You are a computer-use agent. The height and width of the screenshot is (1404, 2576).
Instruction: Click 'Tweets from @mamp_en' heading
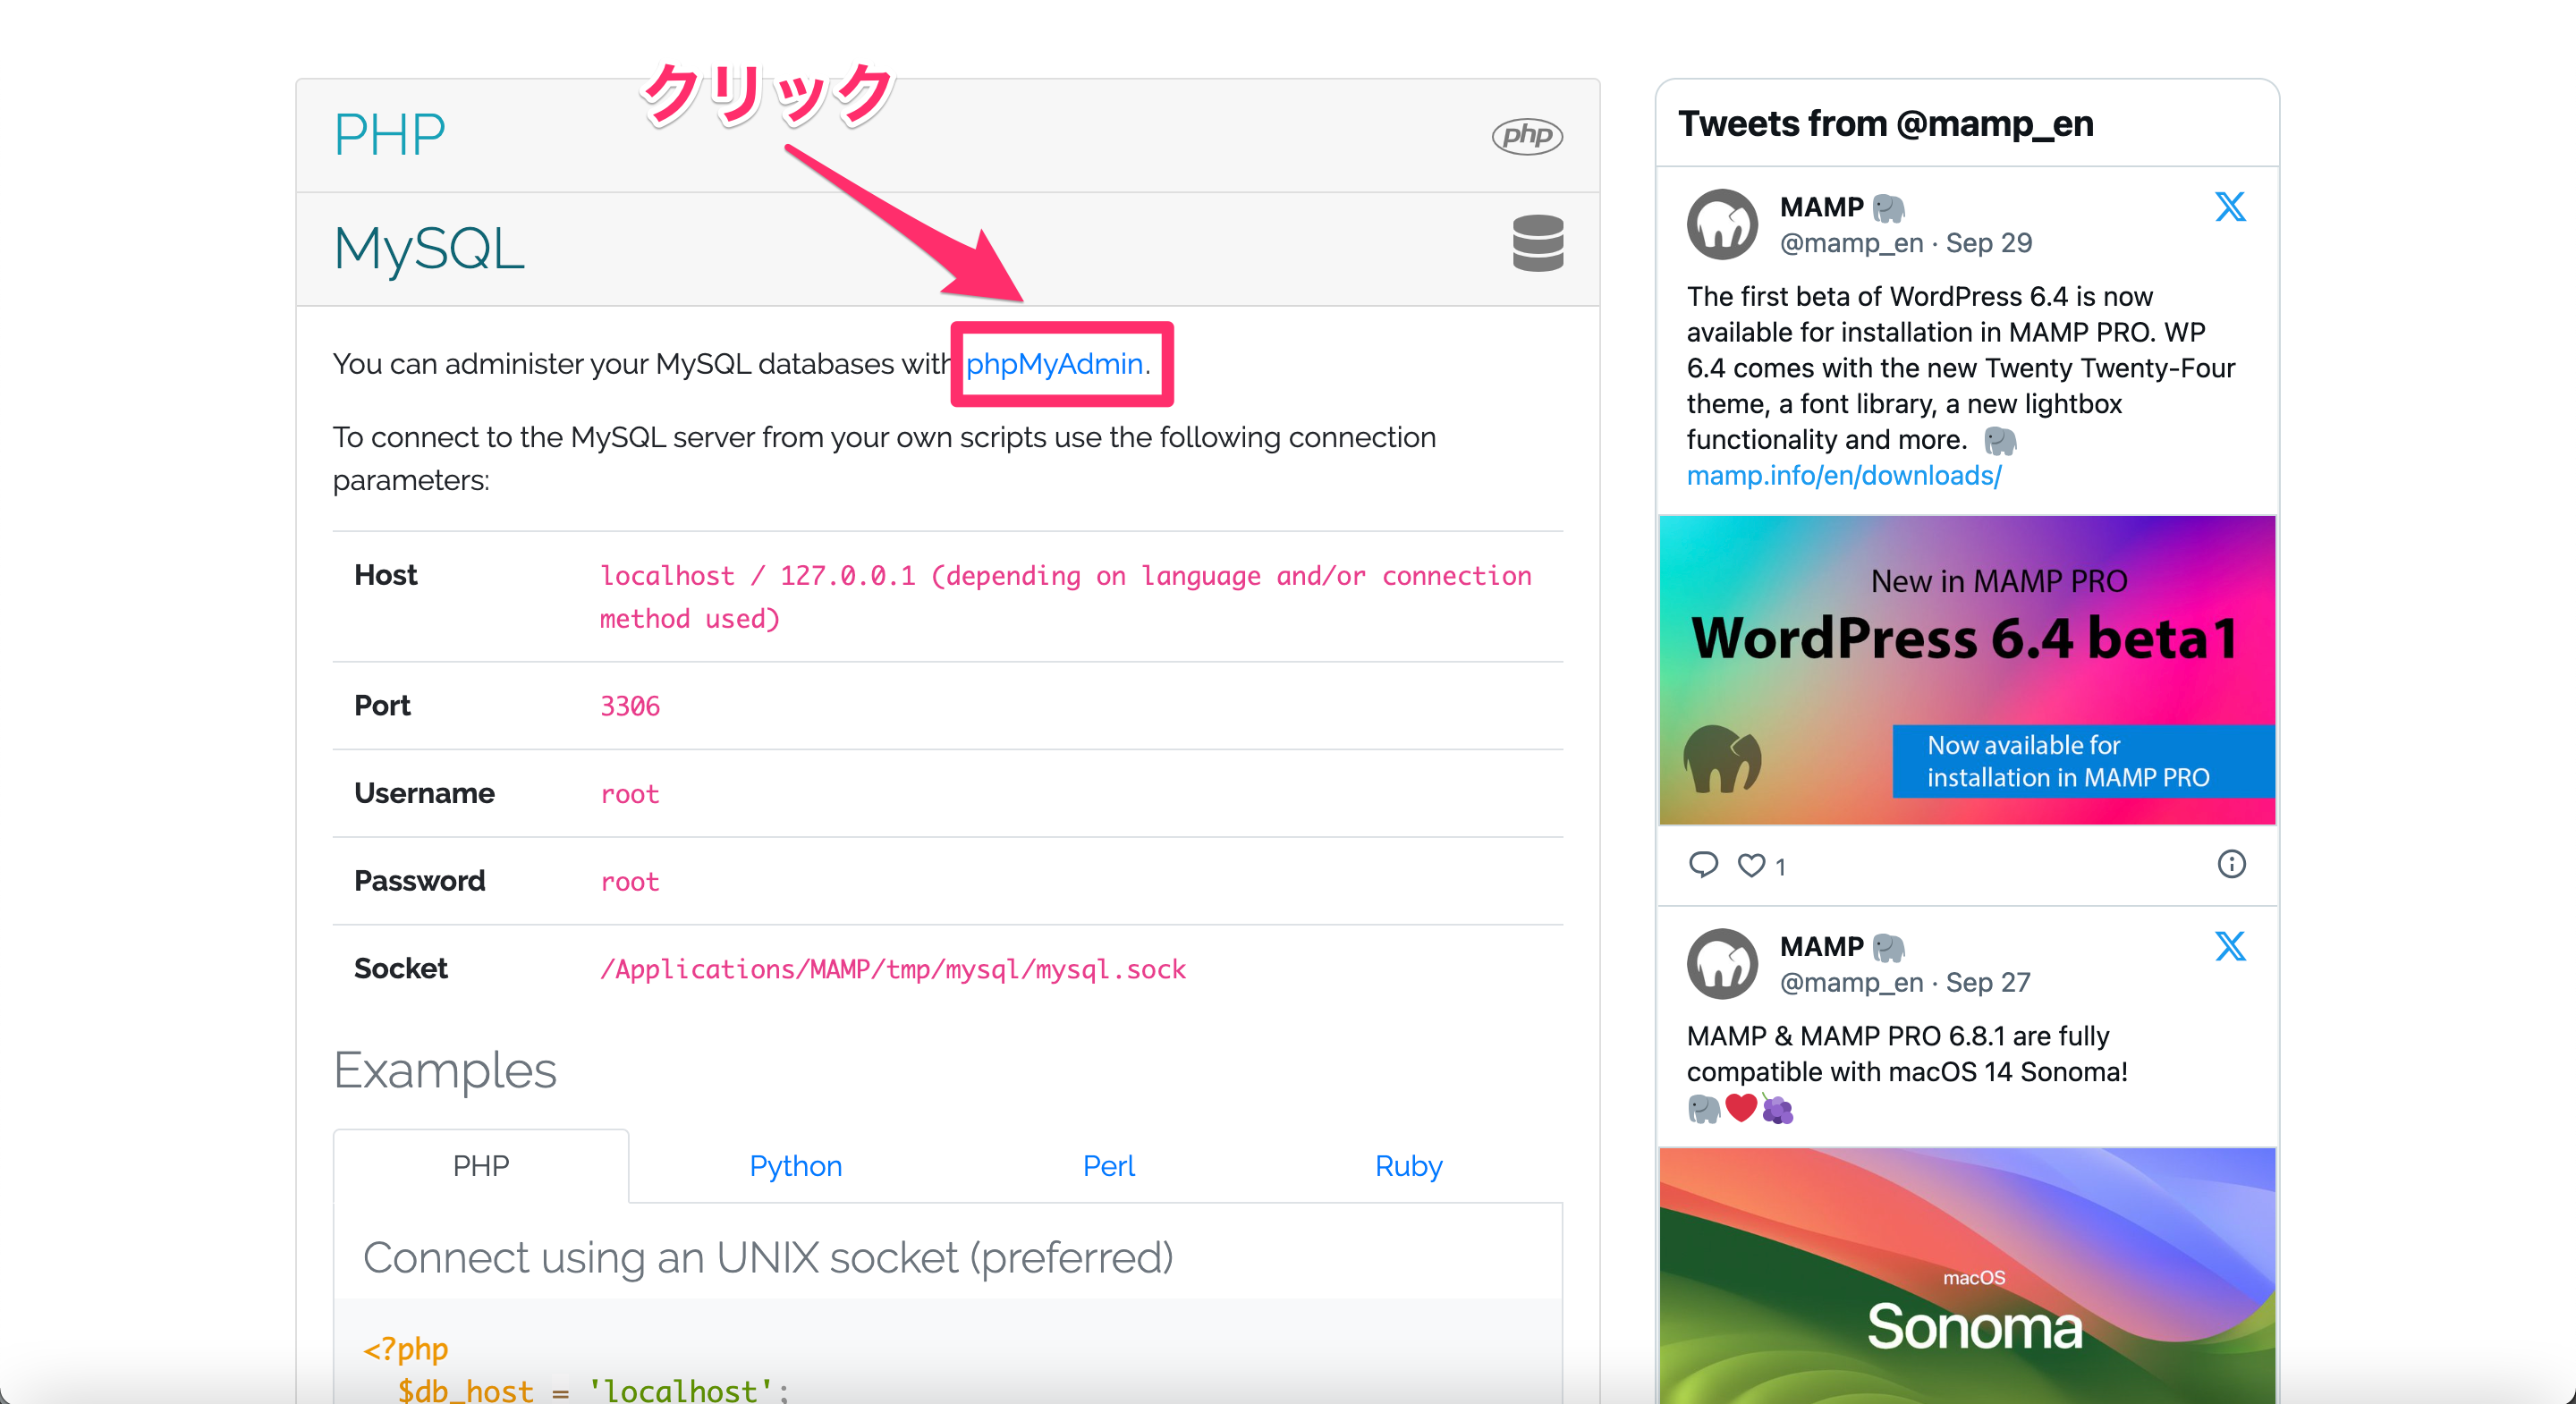(1885, 124)
